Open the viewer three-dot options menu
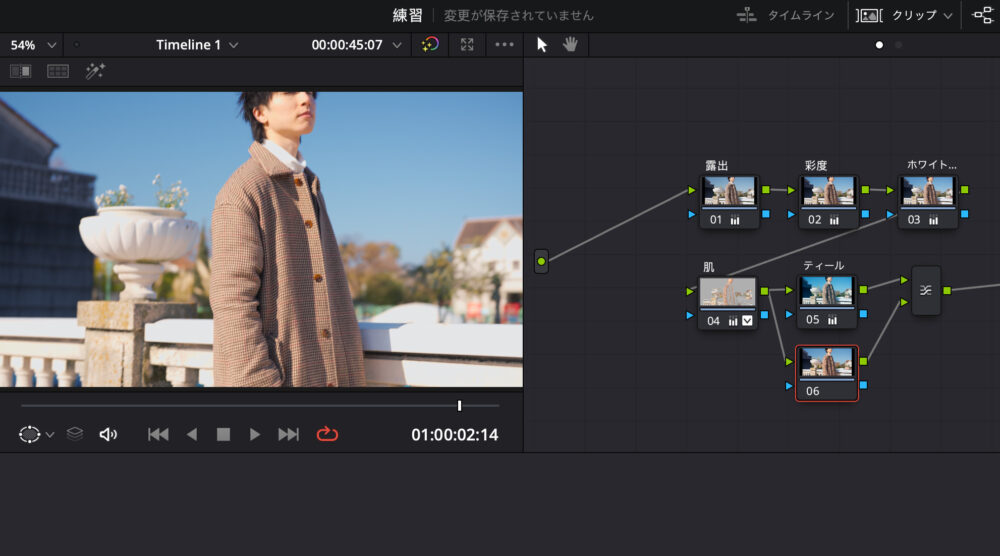1000x556 pixels. pos(504,45)
